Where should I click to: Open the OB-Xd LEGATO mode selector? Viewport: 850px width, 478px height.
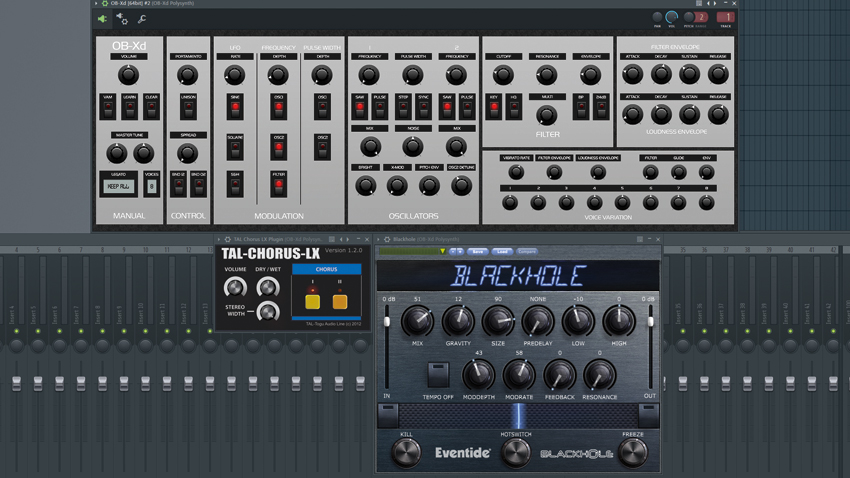[119, 186]
